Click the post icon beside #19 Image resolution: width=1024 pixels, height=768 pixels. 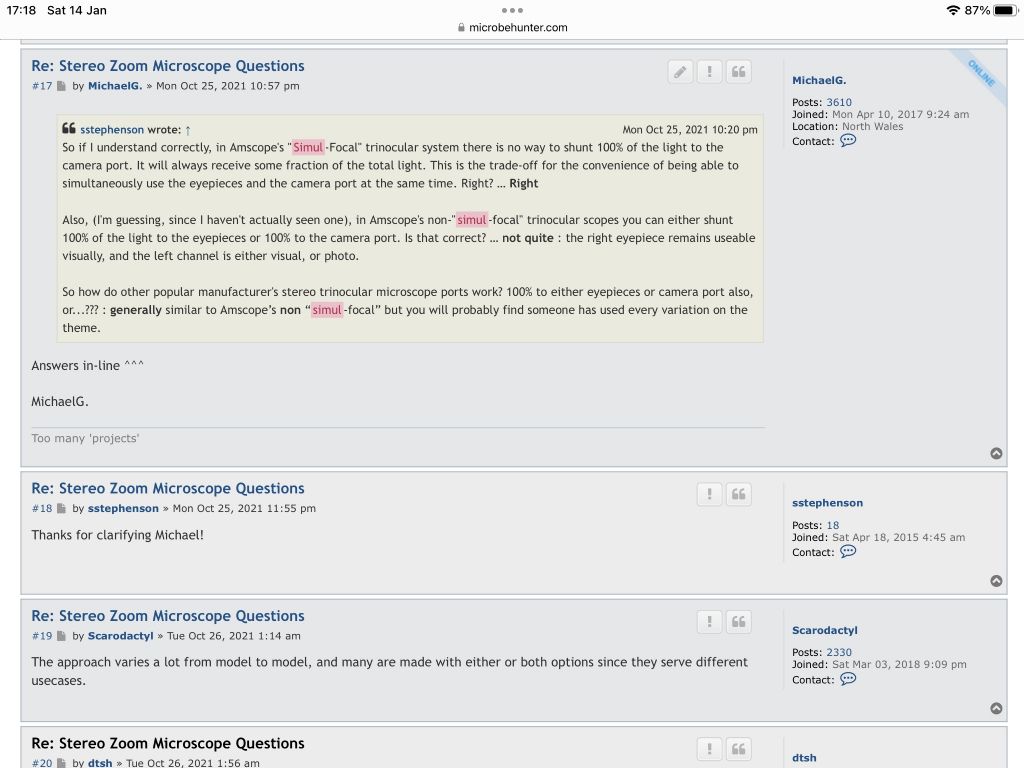coord(61,636)
